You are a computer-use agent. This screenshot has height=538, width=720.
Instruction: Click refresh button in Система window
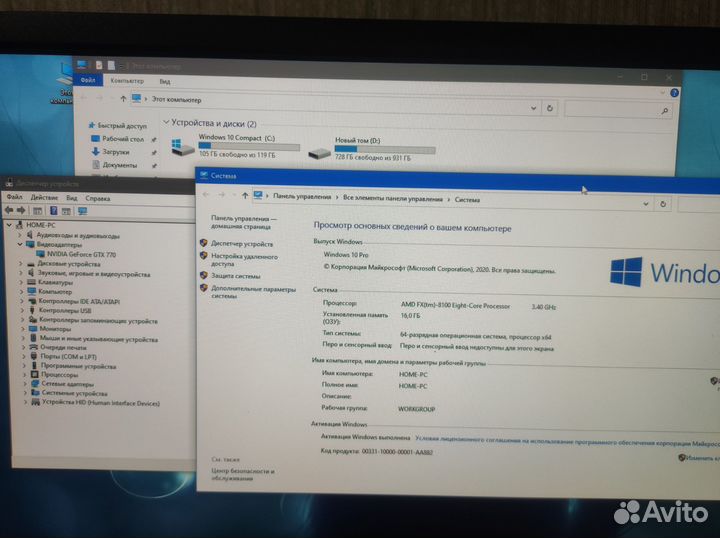click(x=663, y=204)
